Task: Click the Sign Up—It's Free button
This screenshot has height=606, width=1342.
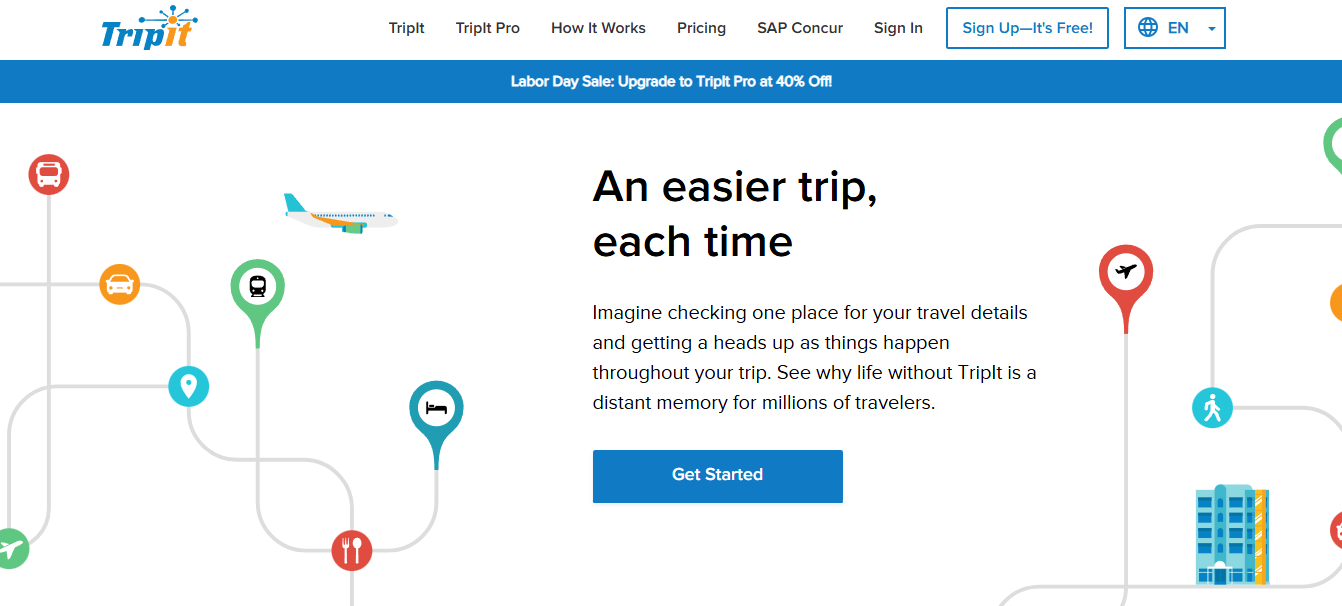Action: 1027,28
